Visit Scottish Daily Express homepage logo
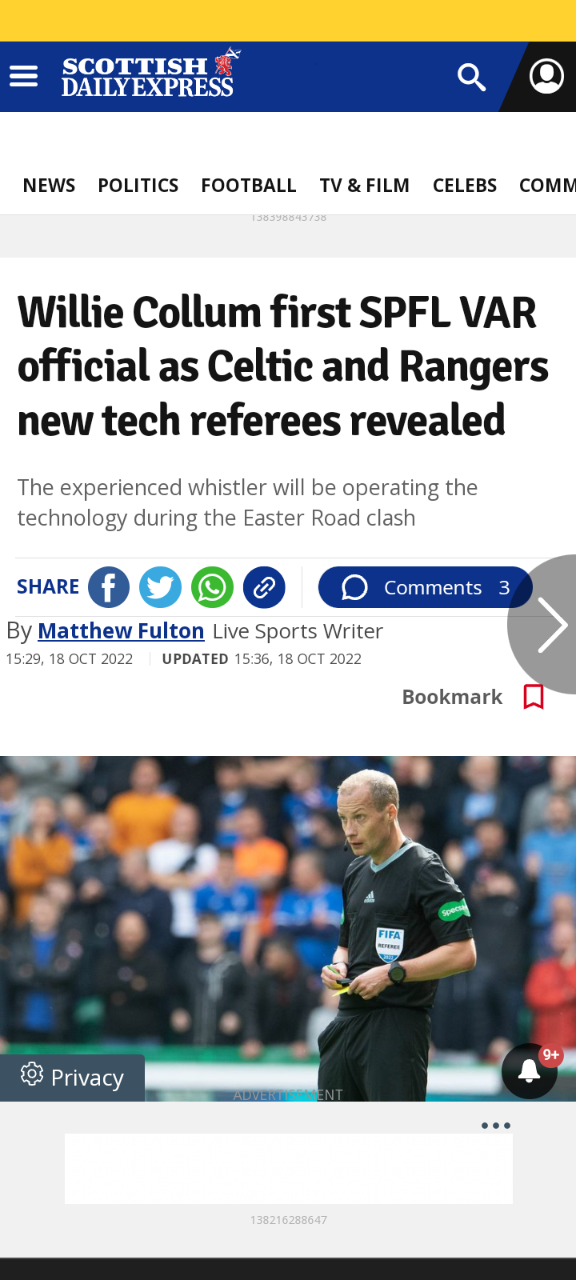 pyautogui.click(x=150, y=75)
